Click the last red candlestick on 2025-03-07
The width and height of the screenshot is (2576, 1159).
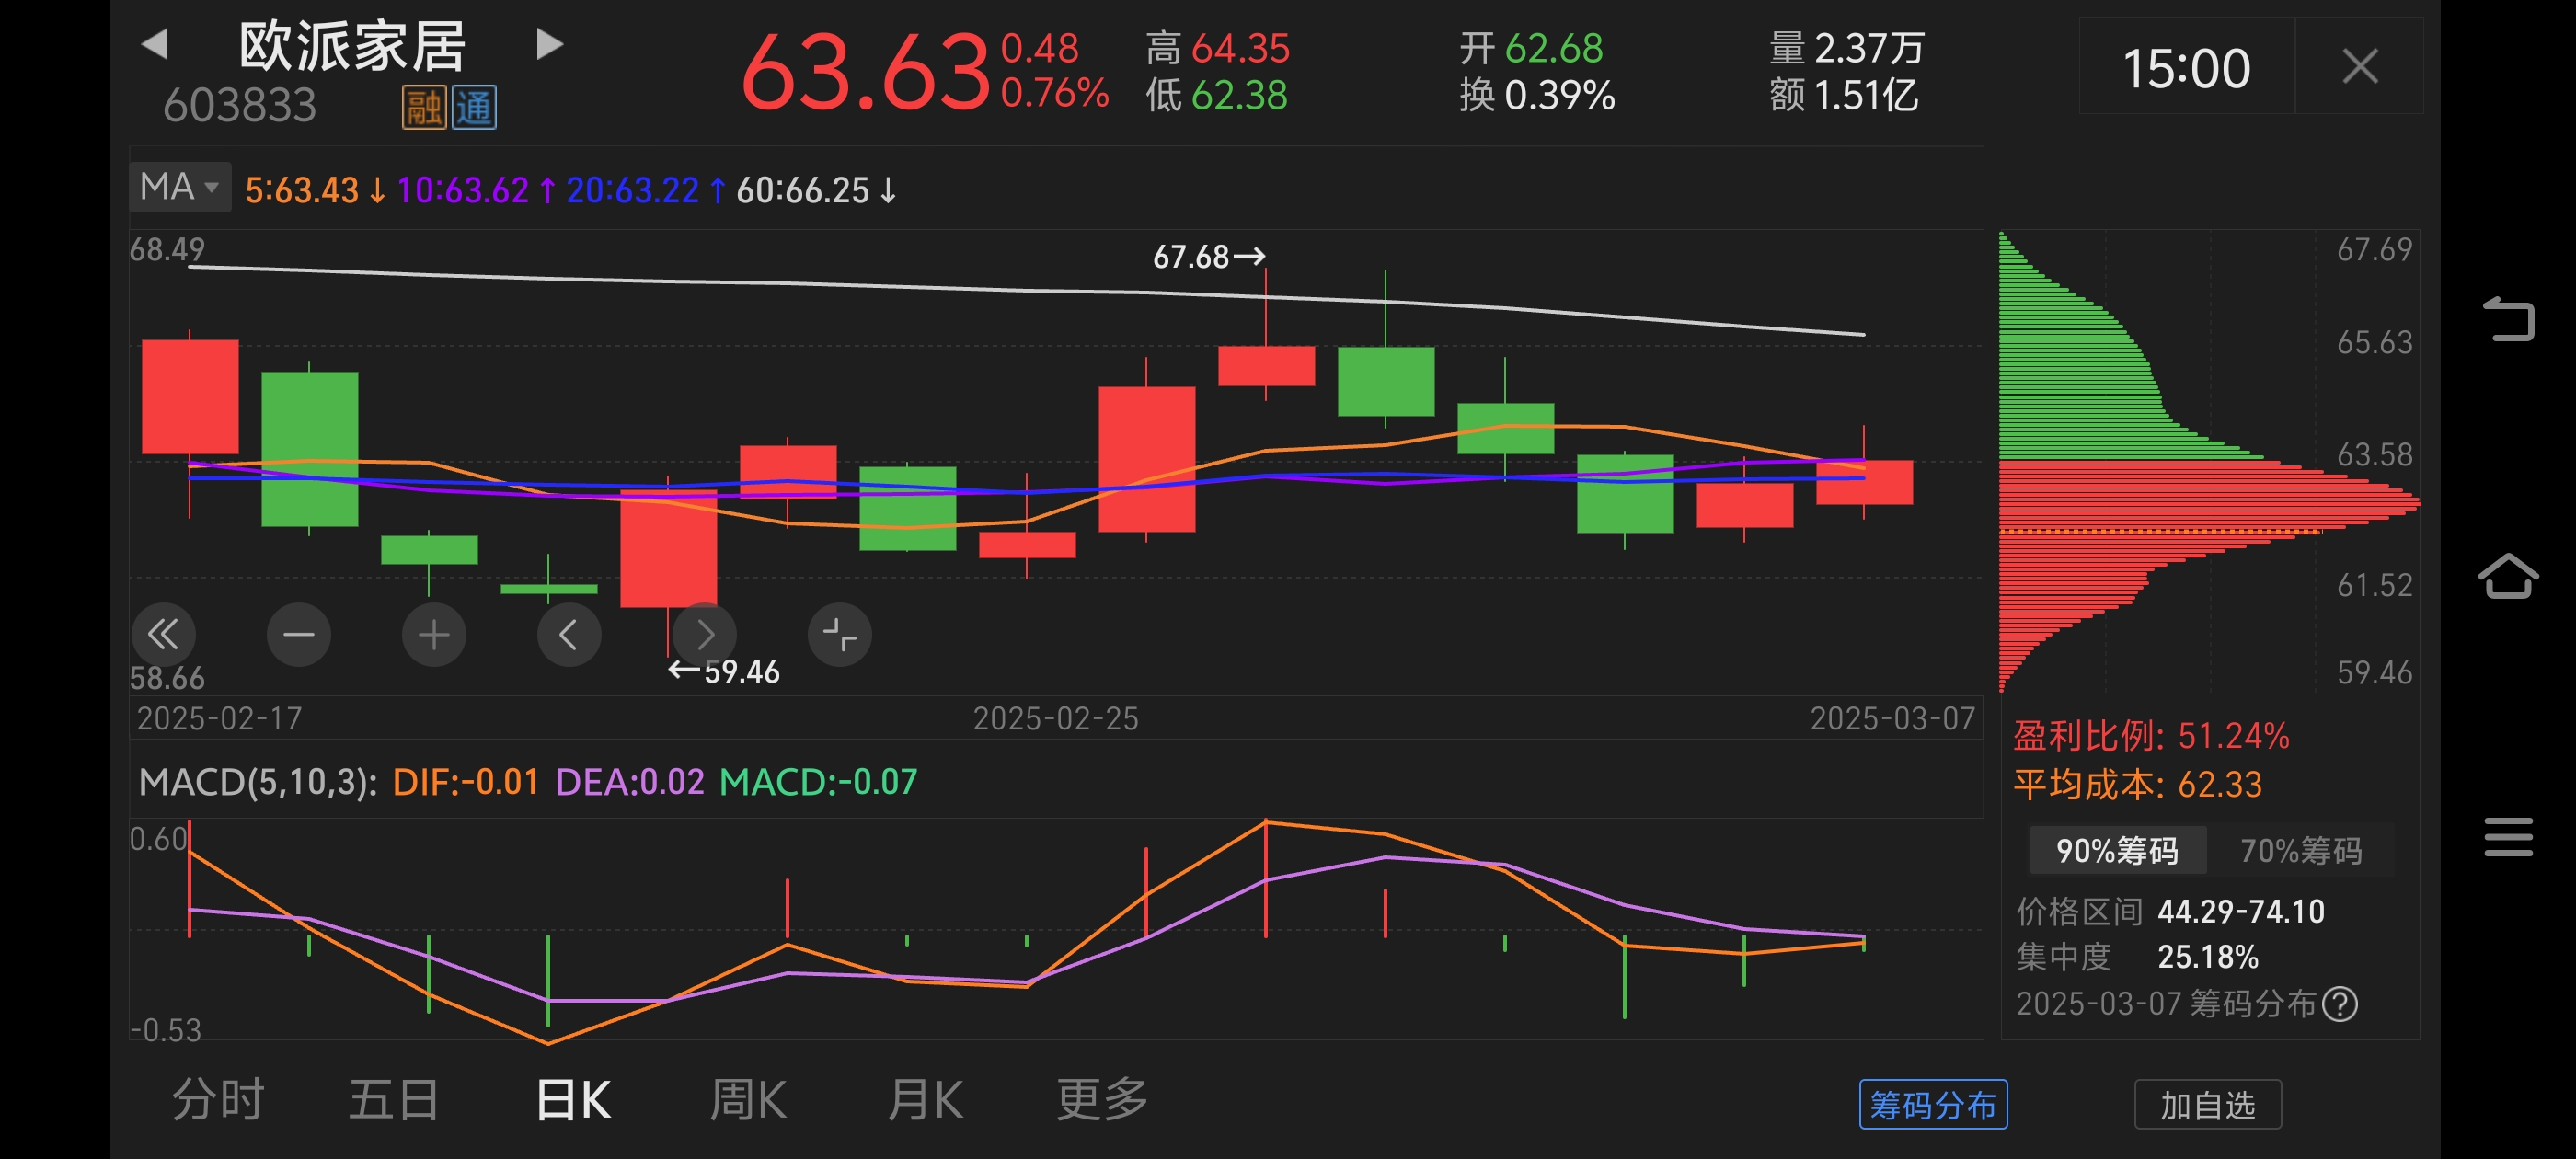point(1864,482)
